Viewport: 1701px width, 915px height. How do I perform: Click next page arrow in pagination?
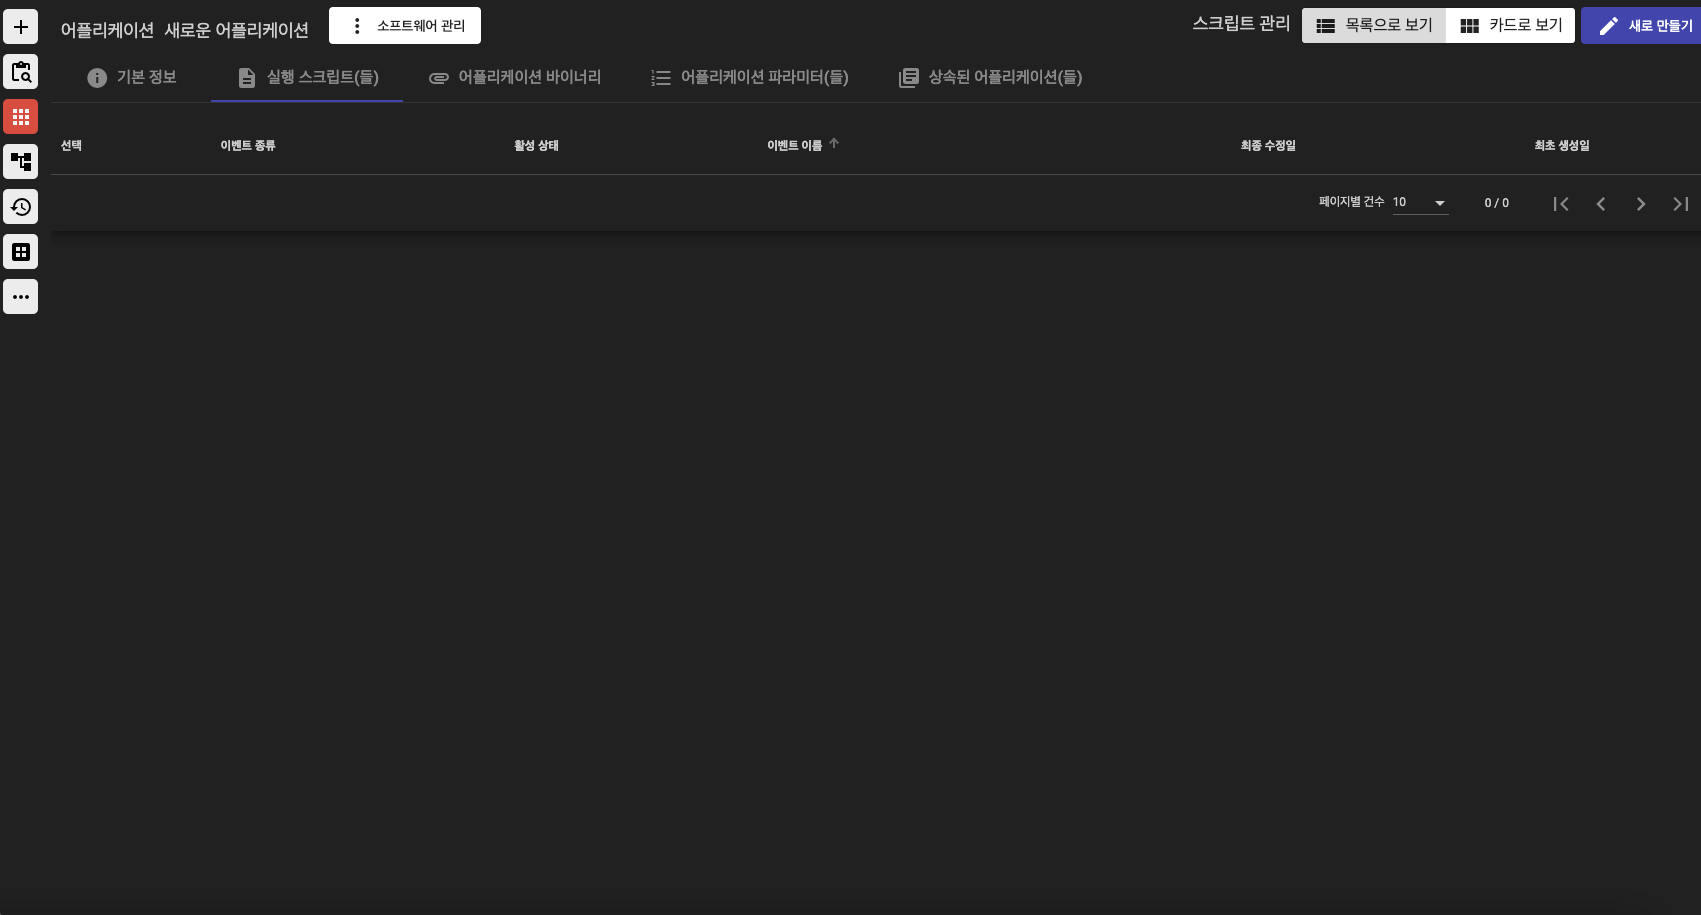pos(1640,203)
